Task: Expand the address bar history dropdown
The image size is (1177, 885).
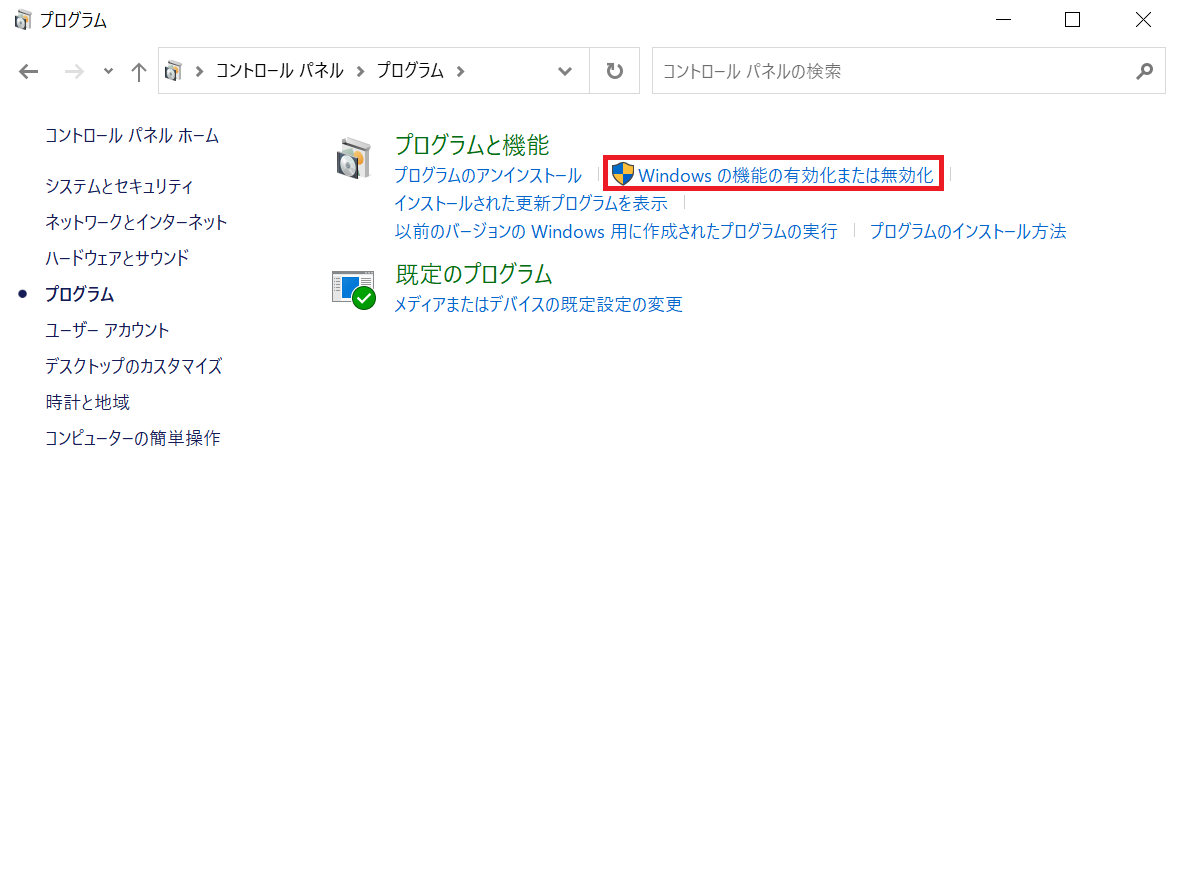Action: [x=565, y=71]
